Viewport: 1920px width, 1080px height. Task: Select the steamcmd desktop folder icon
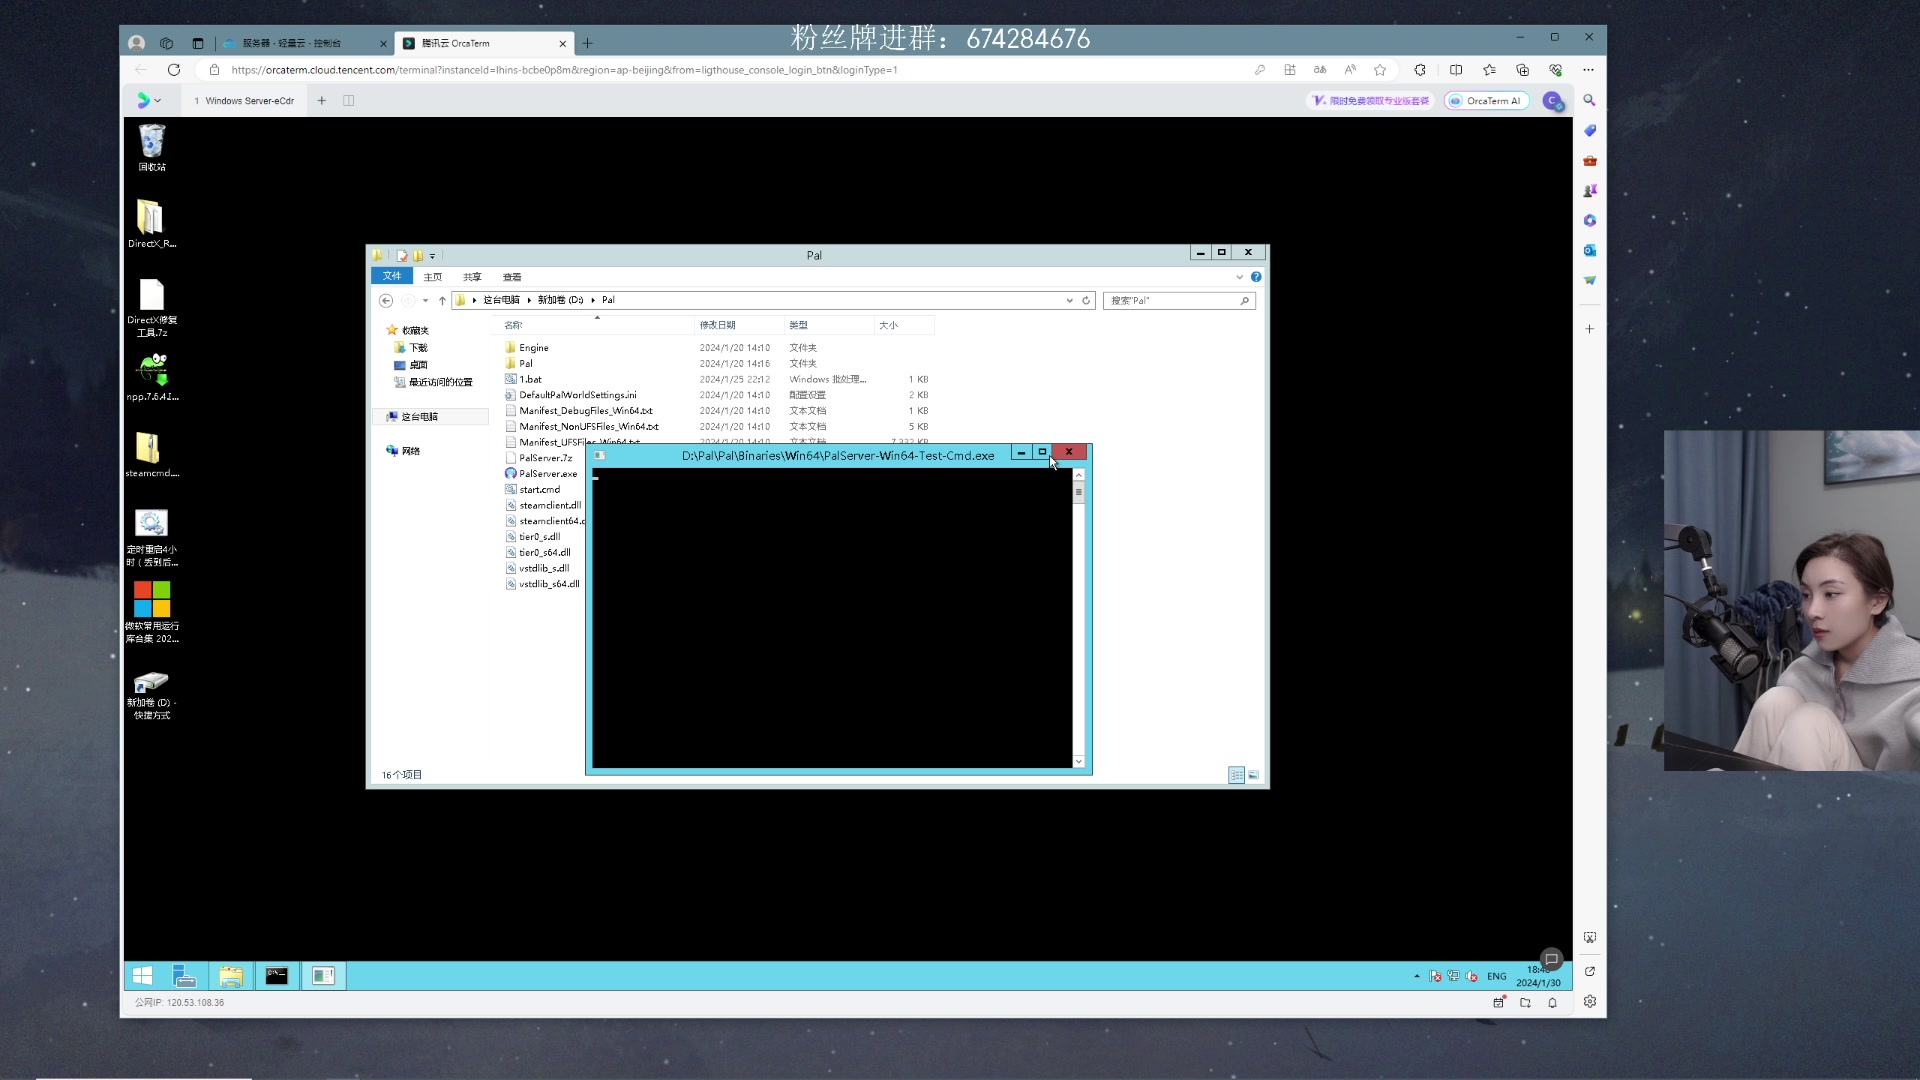[152, 454]
